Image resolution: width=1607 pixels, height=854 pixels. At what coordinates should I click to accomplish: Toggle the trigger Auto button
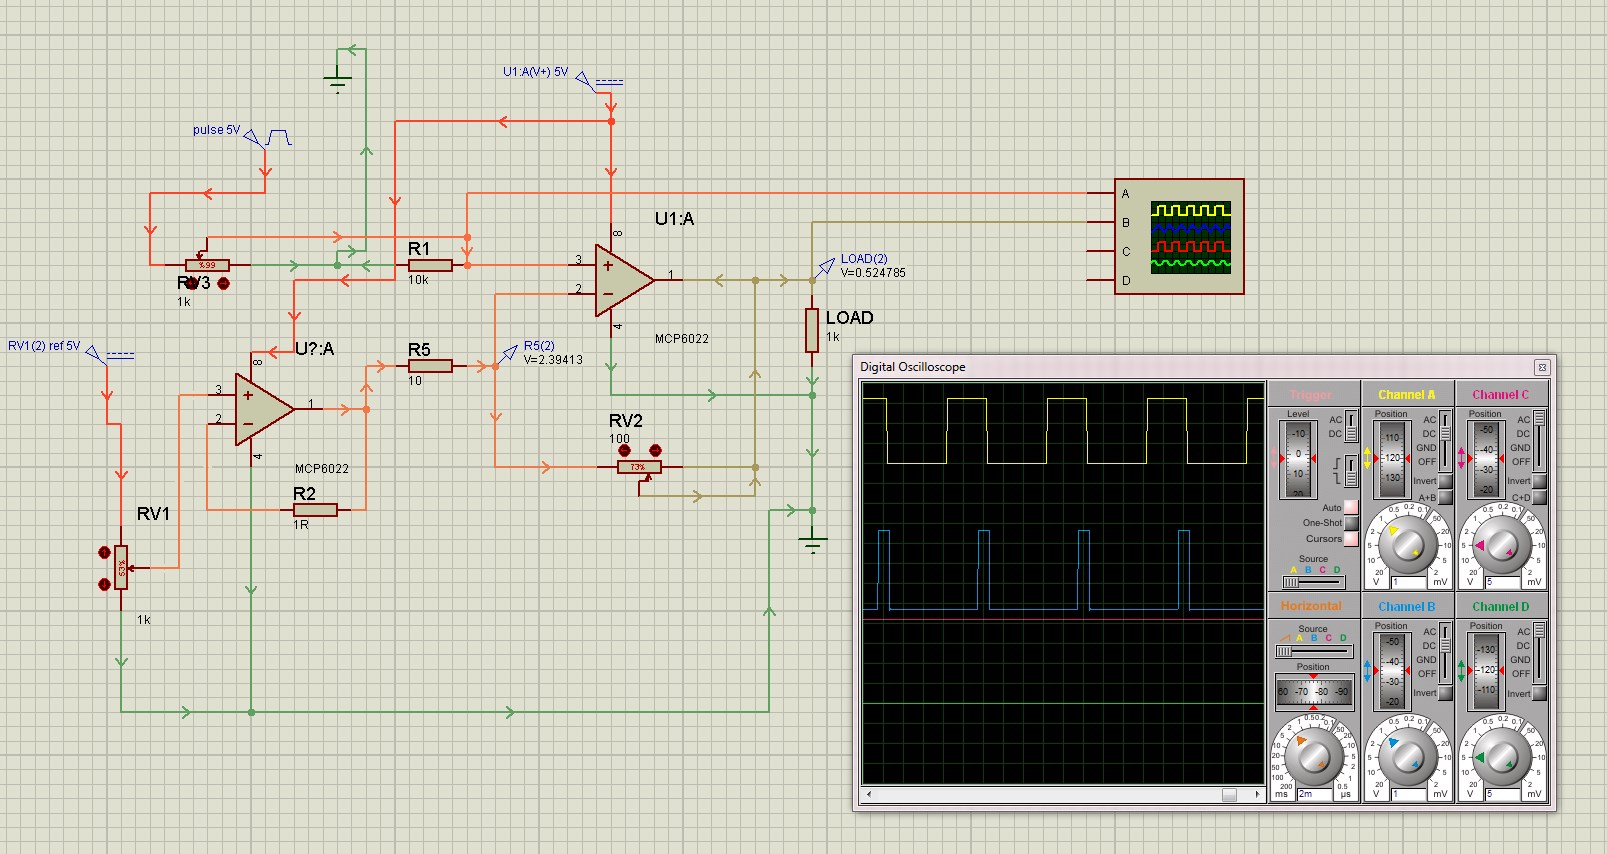pyautogui.click(x=1351, y=507)
